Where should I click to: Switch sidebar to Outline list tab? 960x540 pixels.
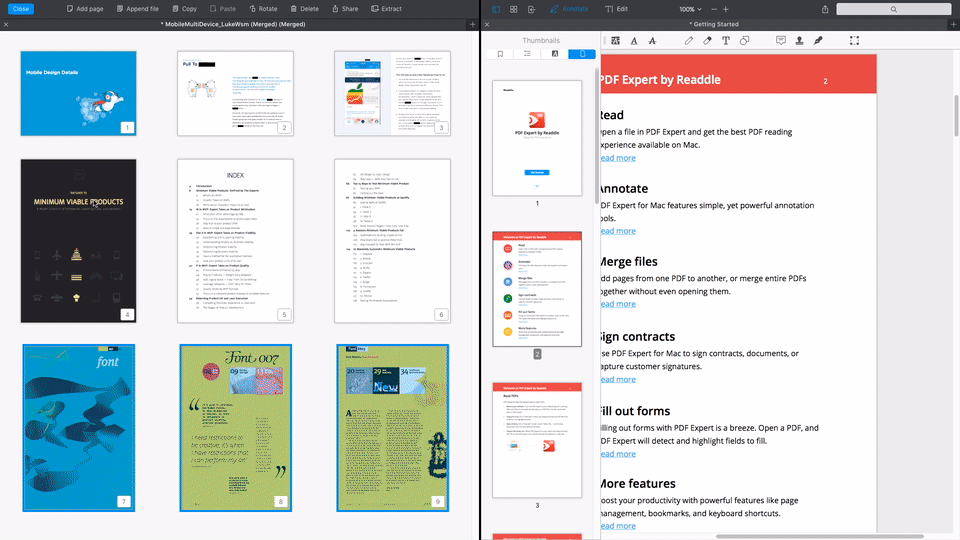click(x=527, y=54)
